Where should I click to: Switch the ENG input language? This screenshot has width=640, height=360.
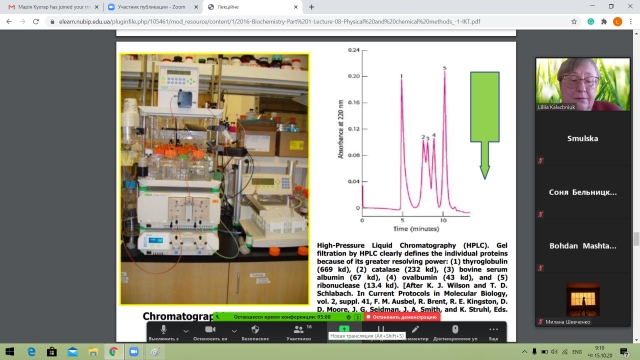click(577, 351)
